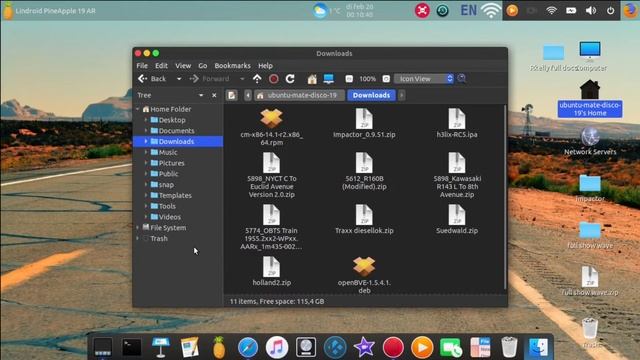Select the holland2.zip file

[271, 271]
